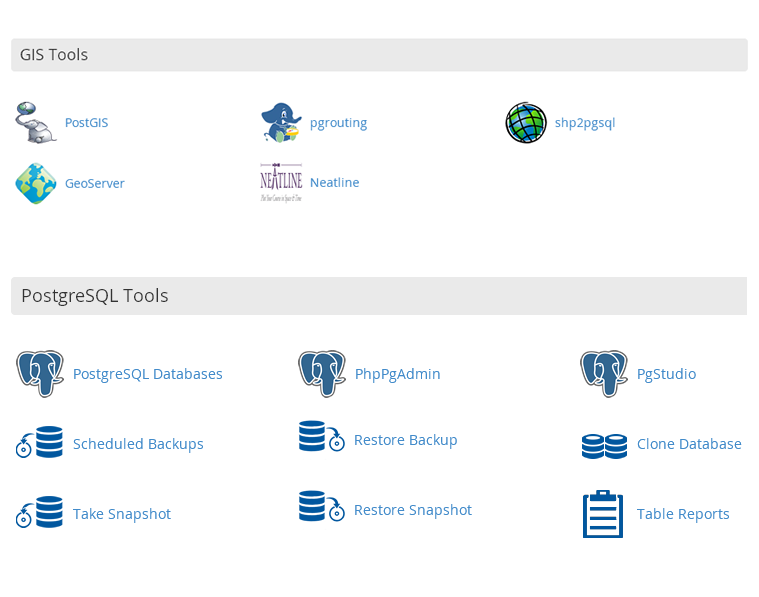Collapse the PostgreSQL Tools section header
This screenshot has width=759, height=597.
tap(379, 296)
